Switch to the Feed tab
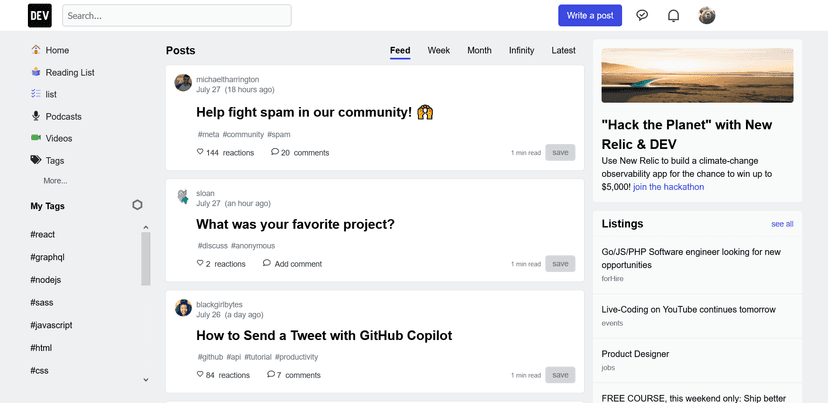 click(400, 51)
